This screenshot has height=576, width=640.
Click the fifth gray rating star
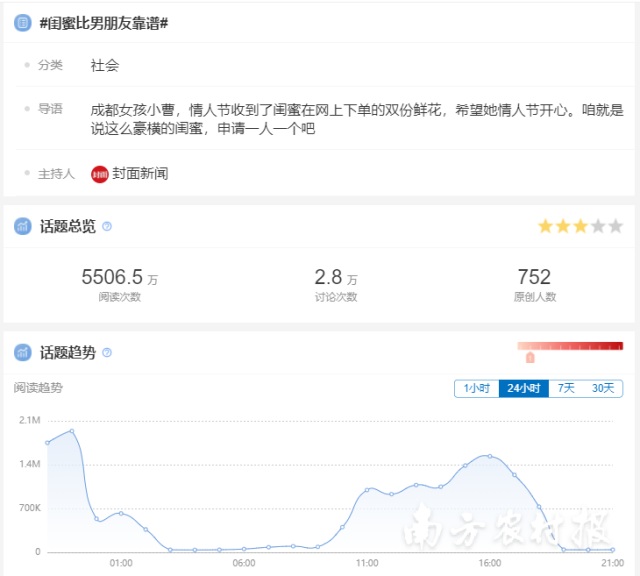pyautogui.click(x=616, y=226)
